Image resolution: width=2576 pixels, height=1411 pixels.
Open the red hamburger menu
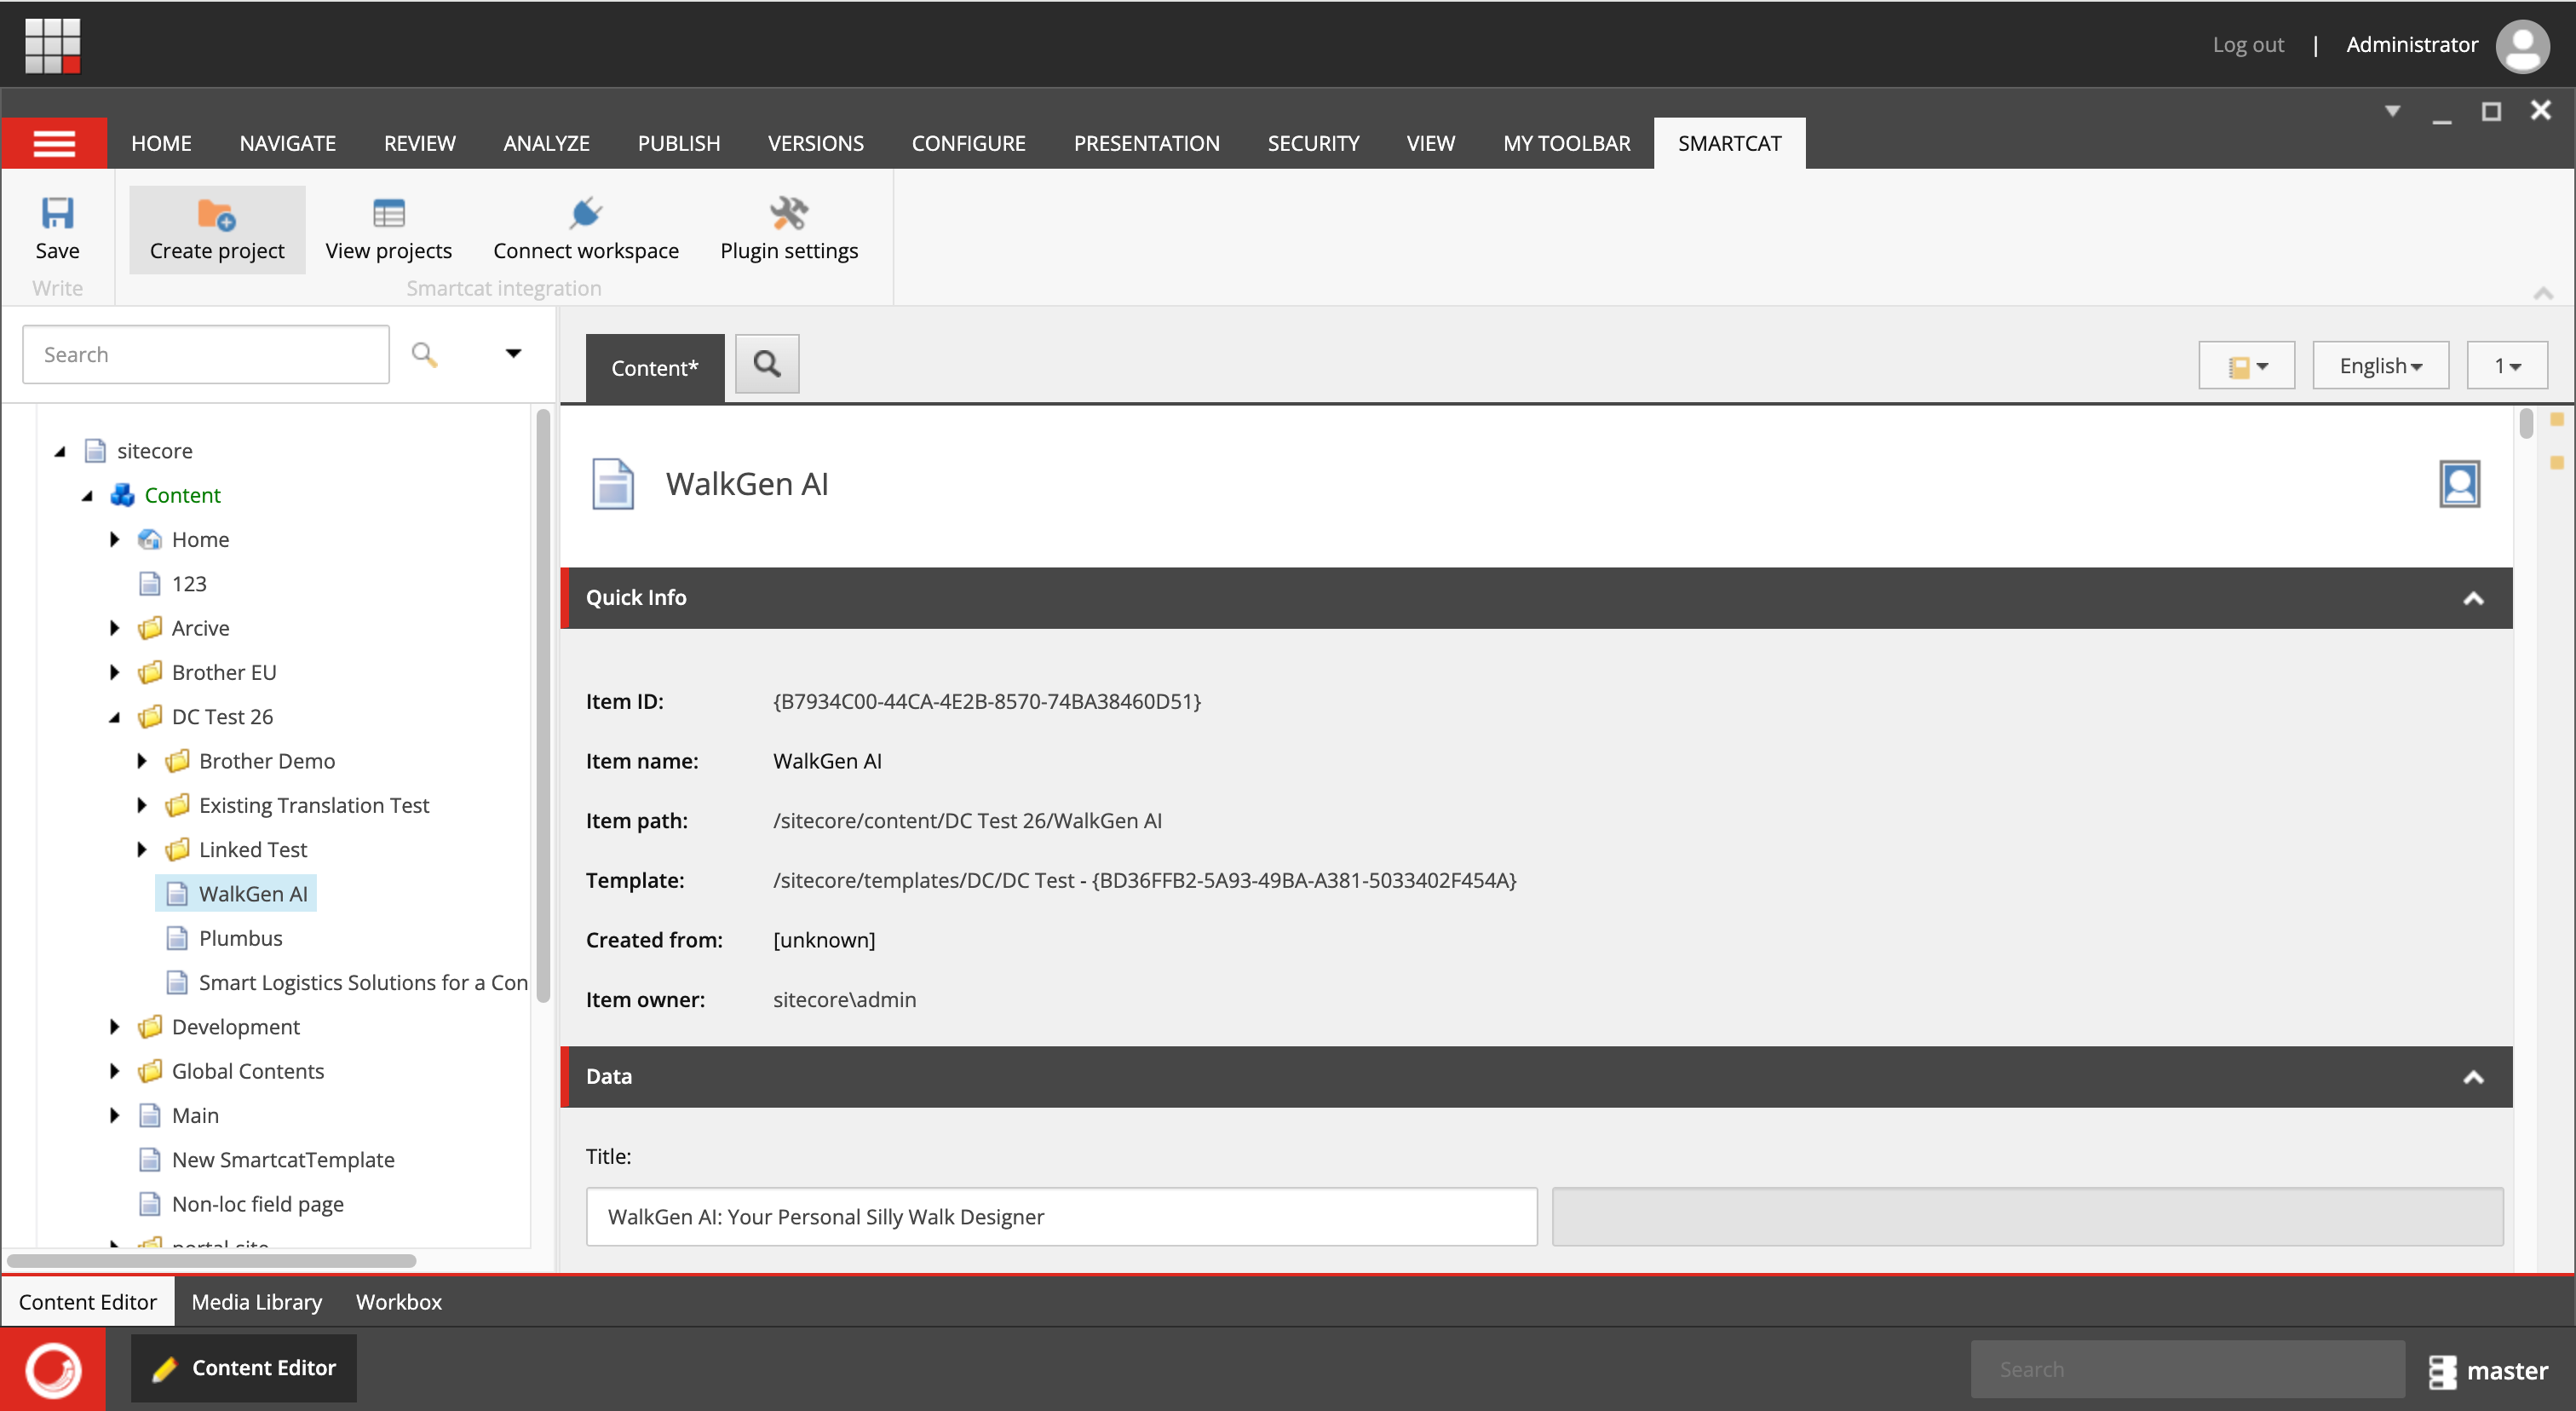click(x=54, y=143)
